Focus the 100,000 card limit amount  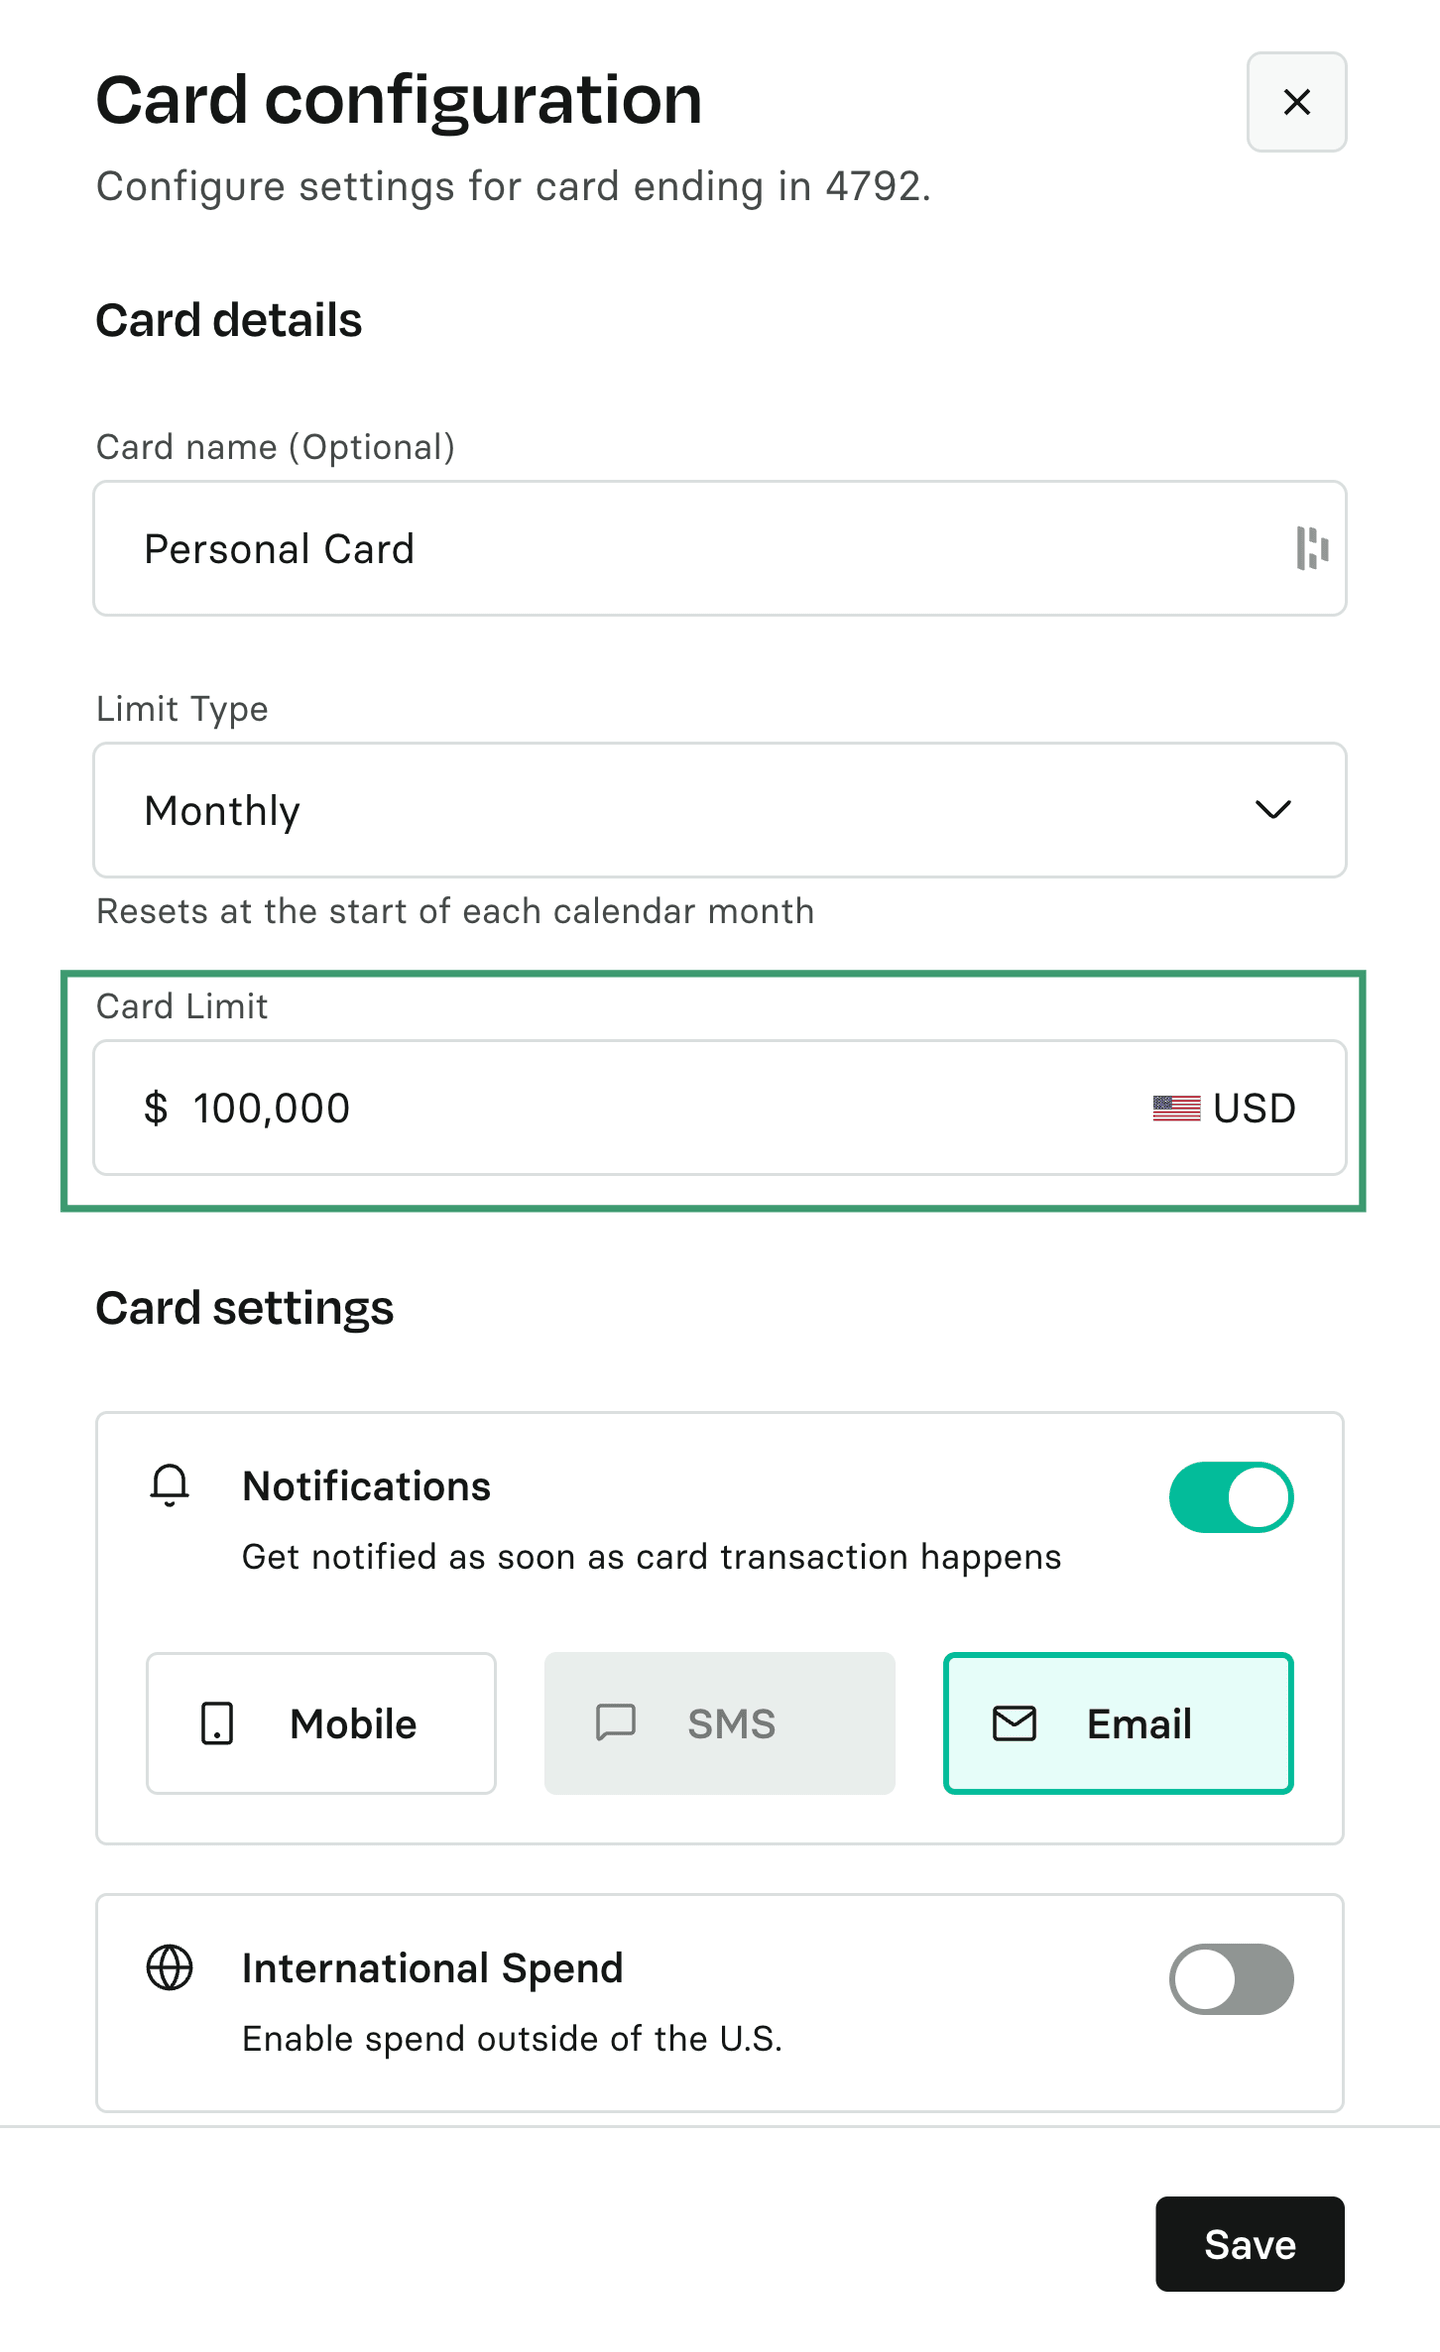[x=600, y=1108]
